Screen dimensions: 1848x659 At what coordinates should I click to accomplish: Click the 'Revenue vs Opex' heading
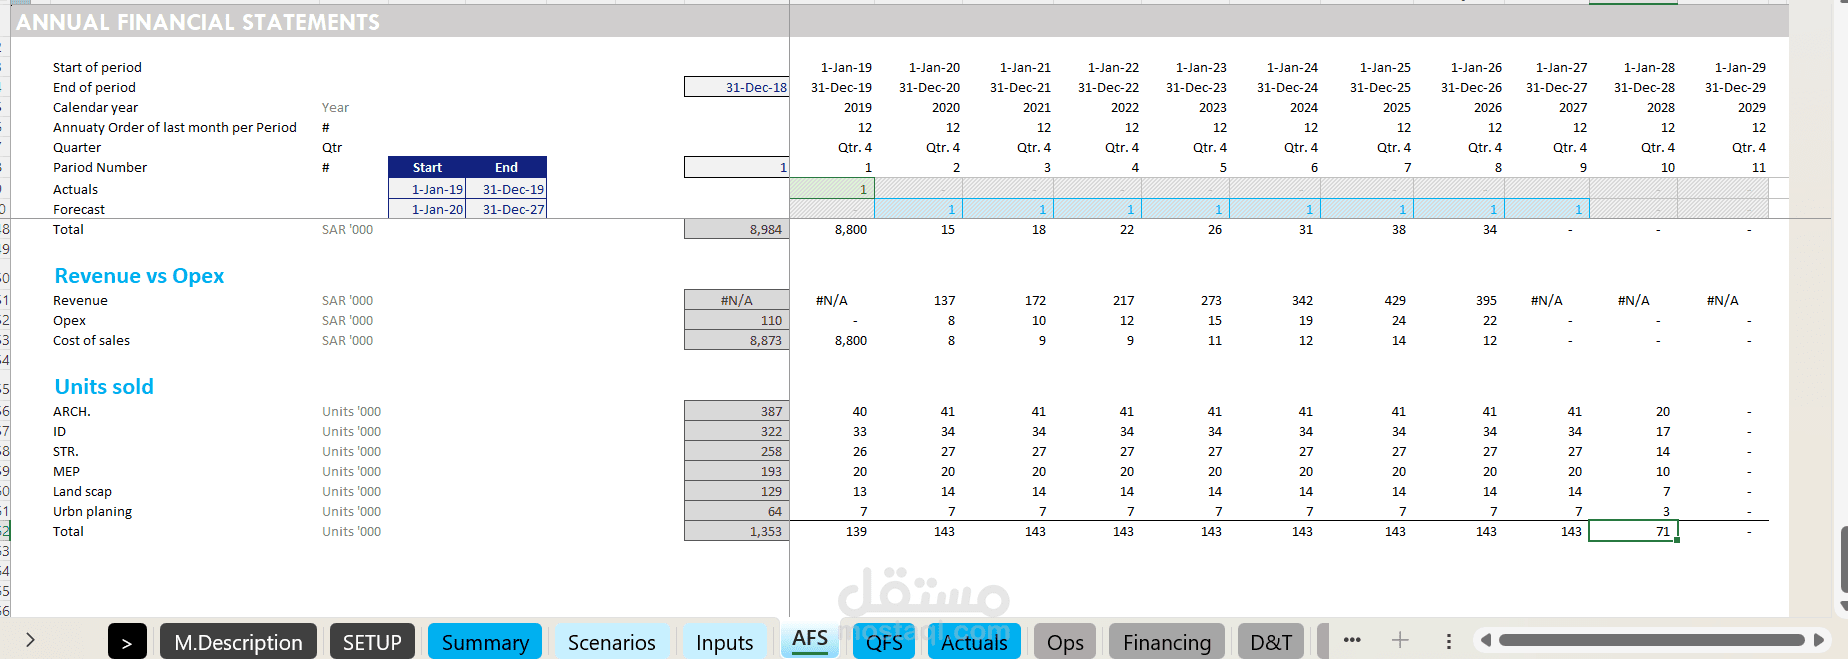[x=139, y=276]
